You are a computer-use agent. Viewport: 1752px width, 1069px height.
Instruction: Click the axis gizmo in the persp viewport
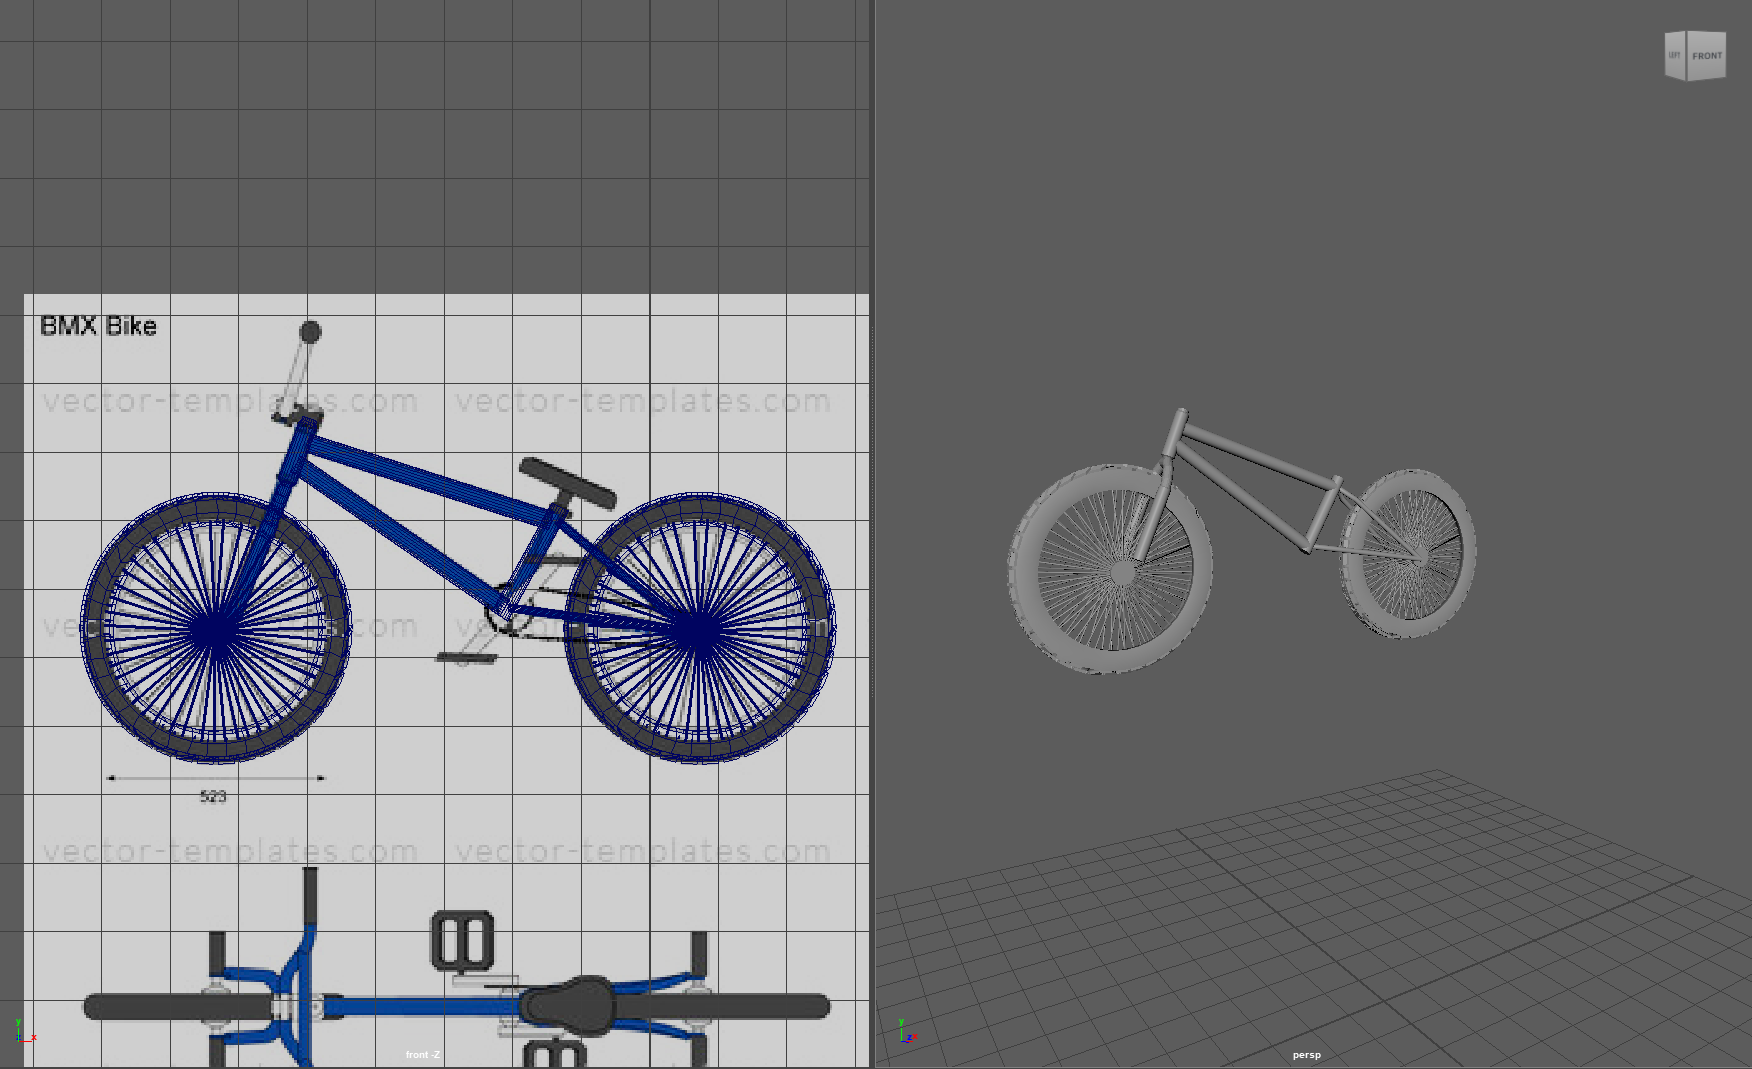pos(906,1031)
